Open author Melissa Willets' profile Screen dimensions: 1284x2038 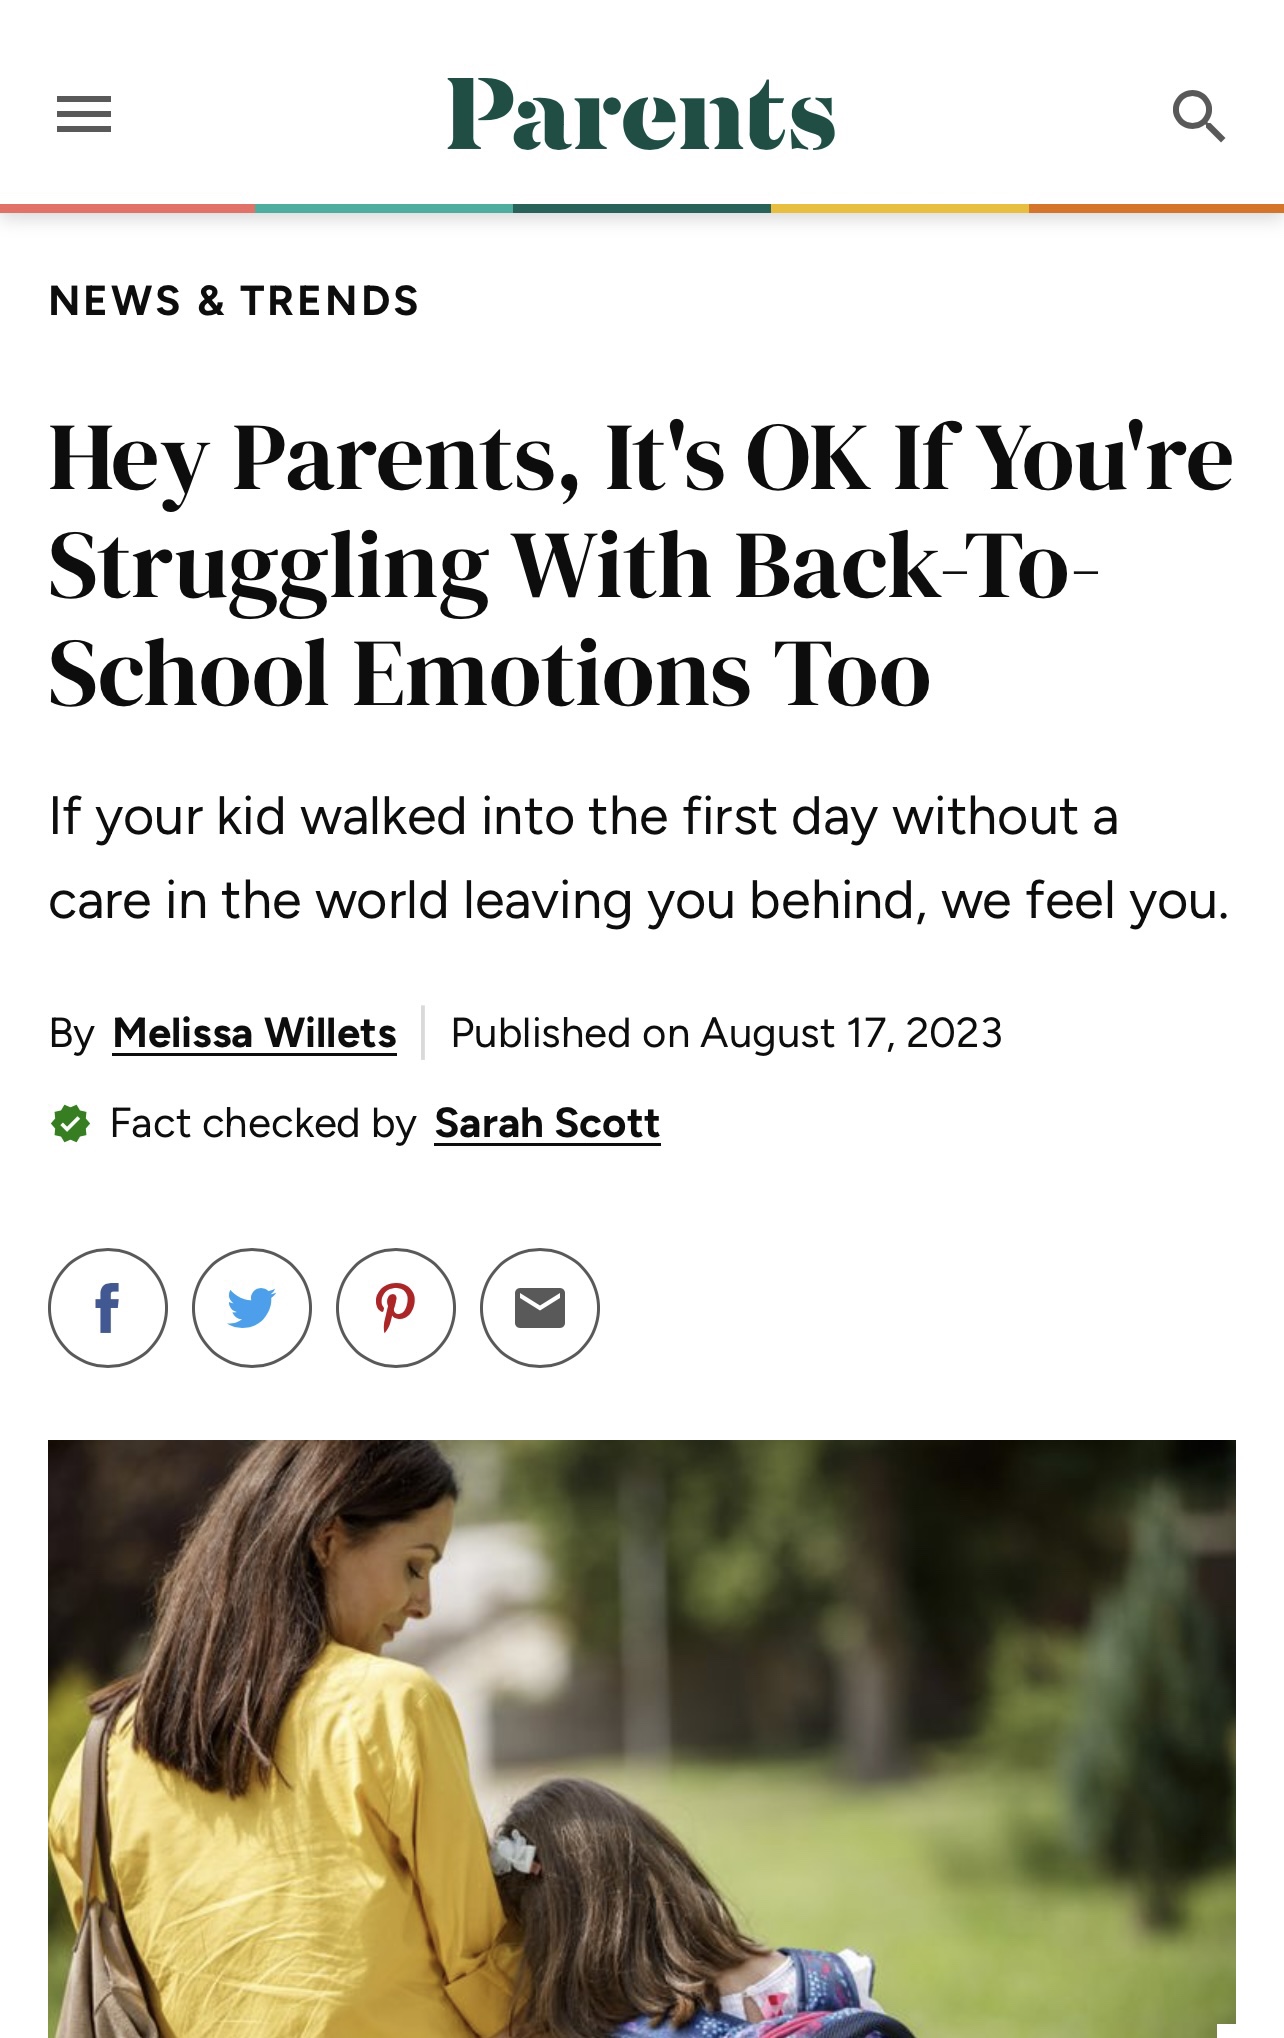click(x=255, y=1033)
